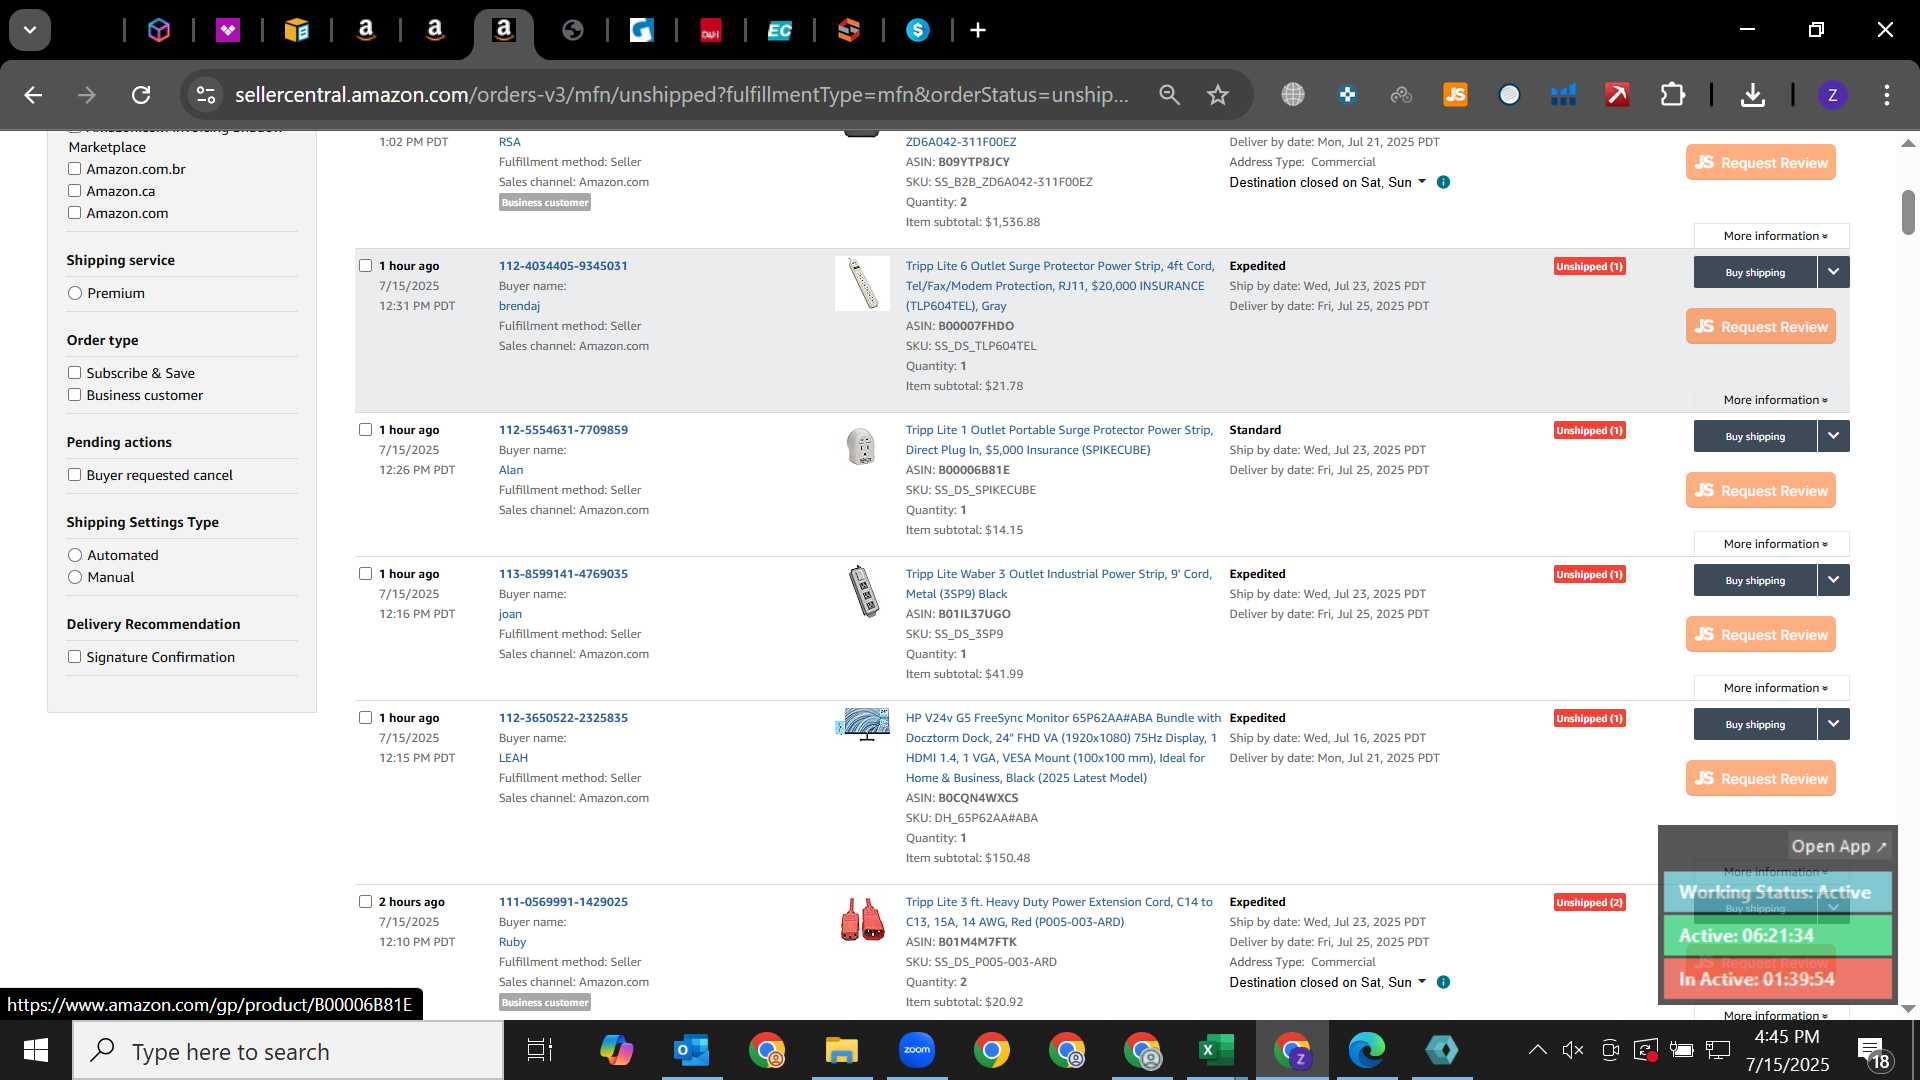Expand More information for the RSA order
This screenshot has height=1080, width=1920.
1772,236
